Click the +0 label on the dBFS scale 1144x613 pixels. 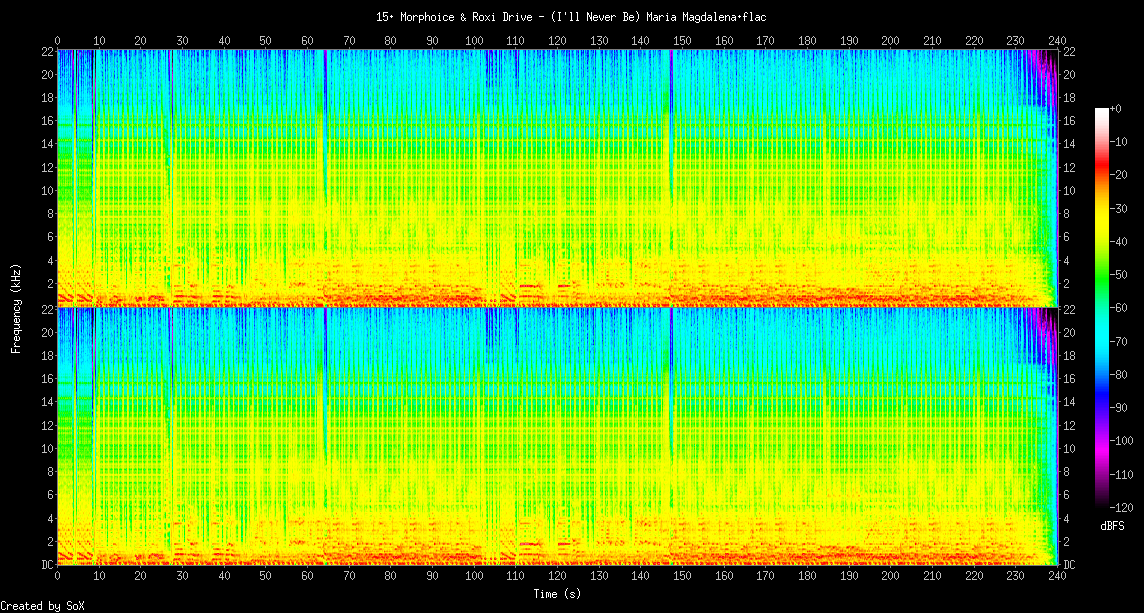[1117, 108]
